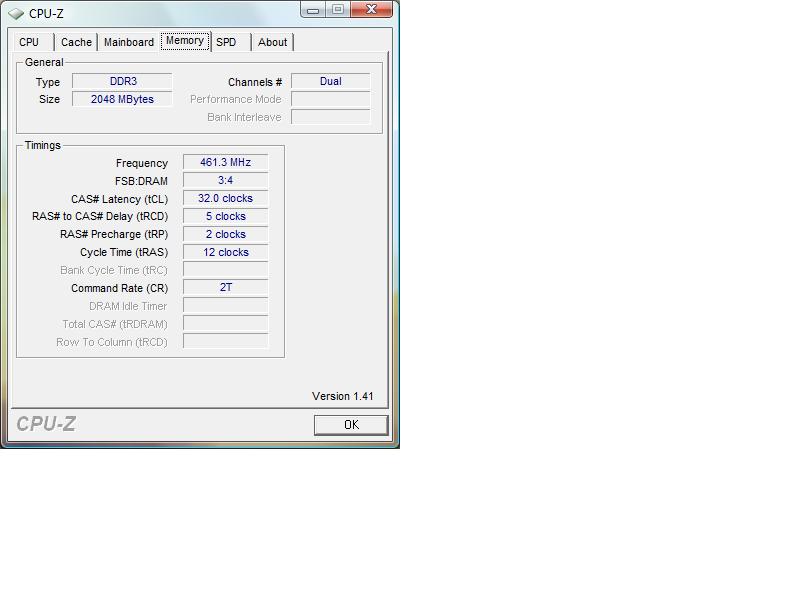Viewport: 800px width, 600px height.
Task: Click the disabled maximize button
Action: (338, 10)
